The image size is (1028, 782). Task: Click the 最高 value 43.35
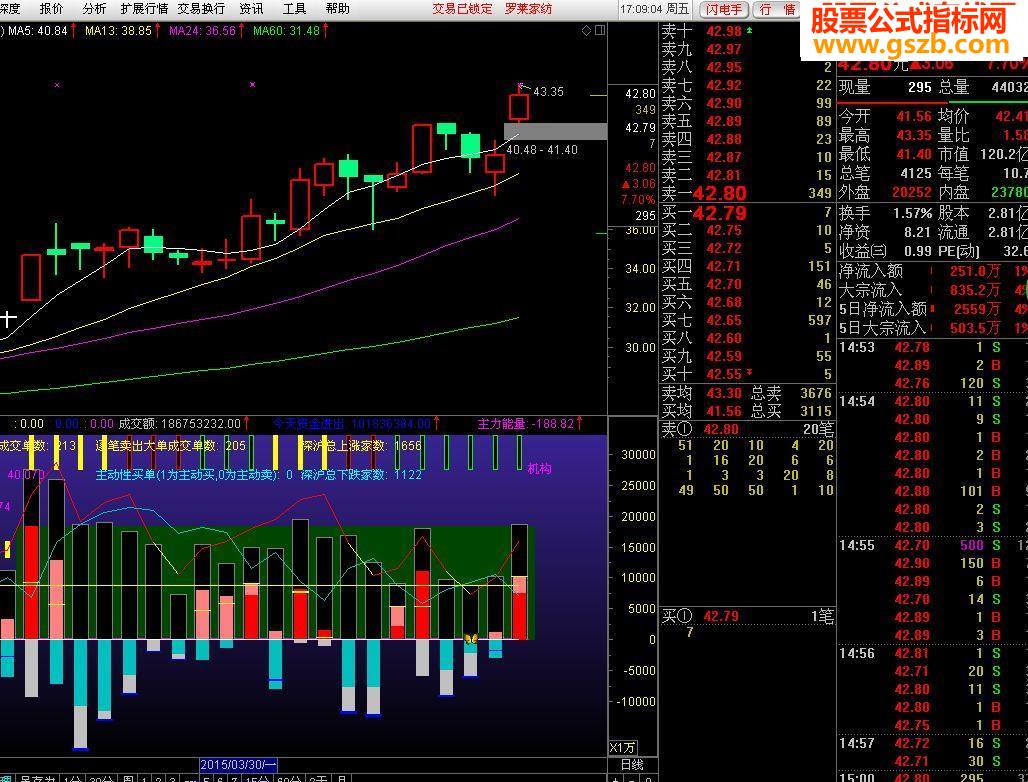[x=913, y=135]
